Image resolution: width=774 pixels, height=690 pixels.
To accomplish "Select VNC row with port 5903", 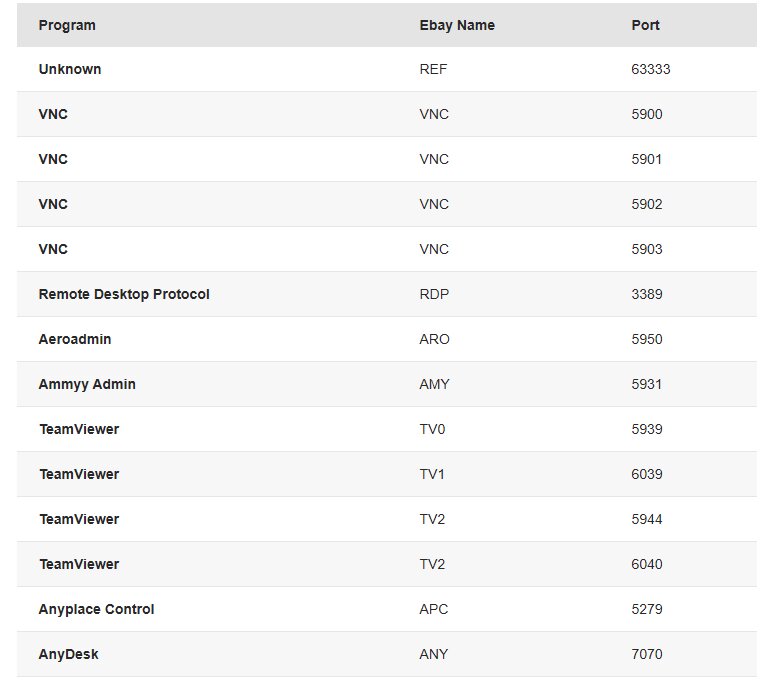I will [387, 249].
